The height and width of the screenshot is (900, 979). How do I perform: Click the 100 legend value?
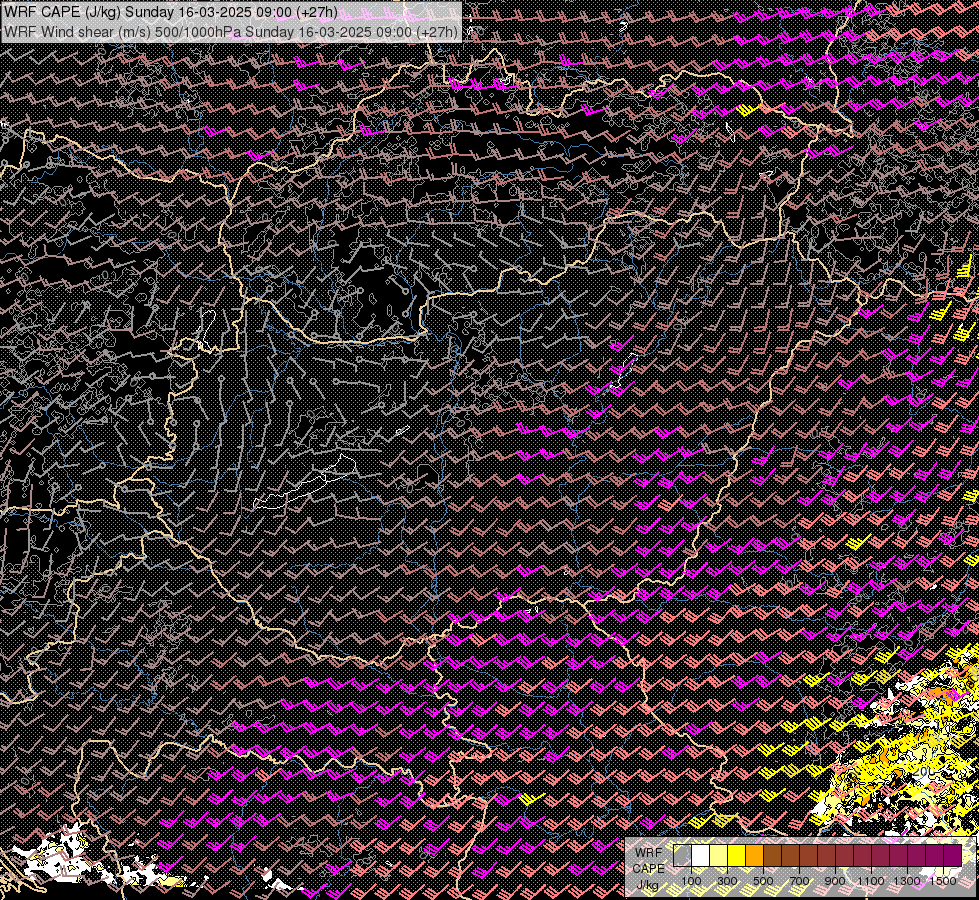691,881
